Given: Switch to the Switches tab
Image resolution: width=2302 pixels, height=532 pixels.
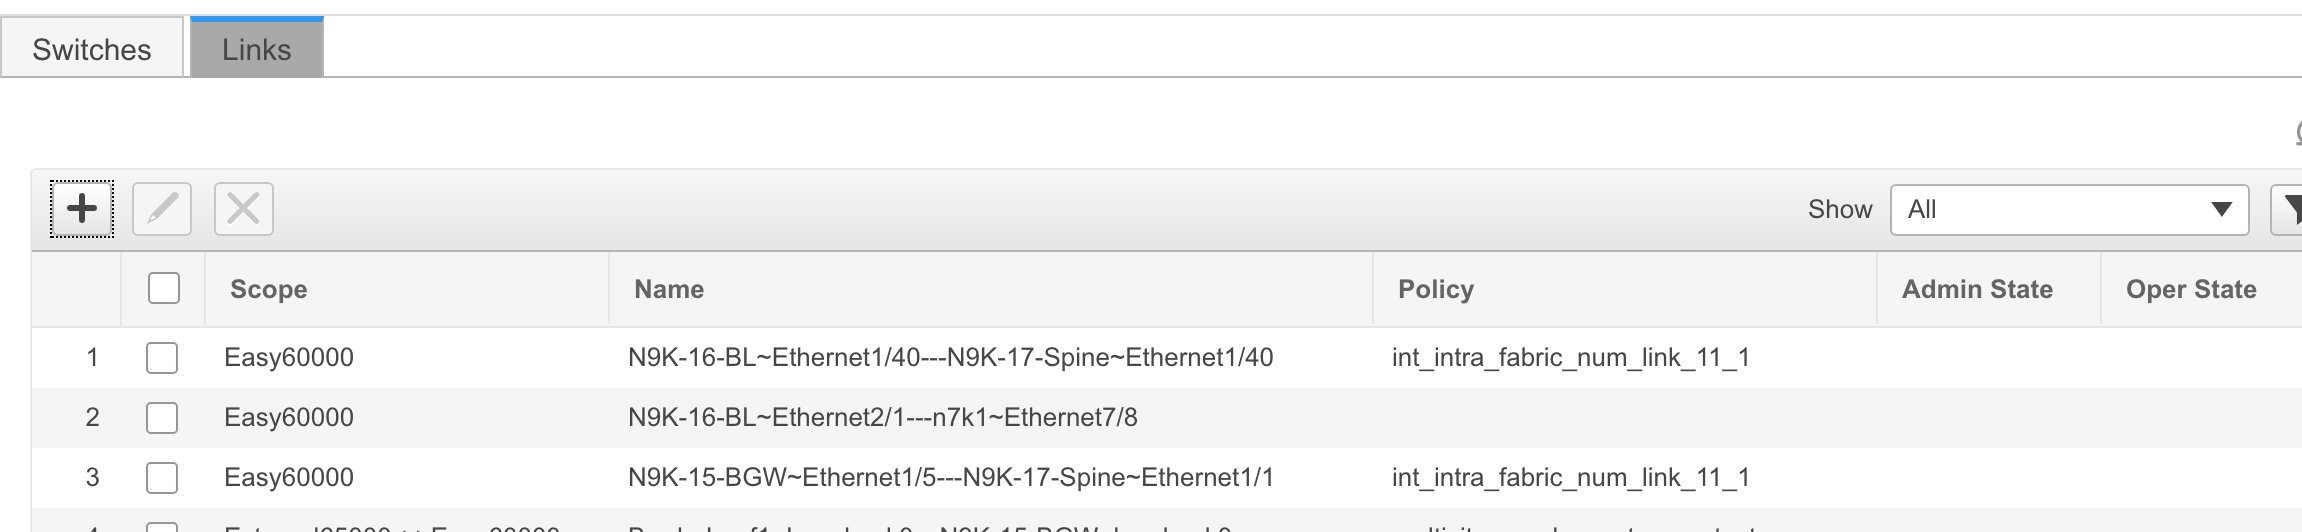Looking at the screenshot, I should 92,49.
